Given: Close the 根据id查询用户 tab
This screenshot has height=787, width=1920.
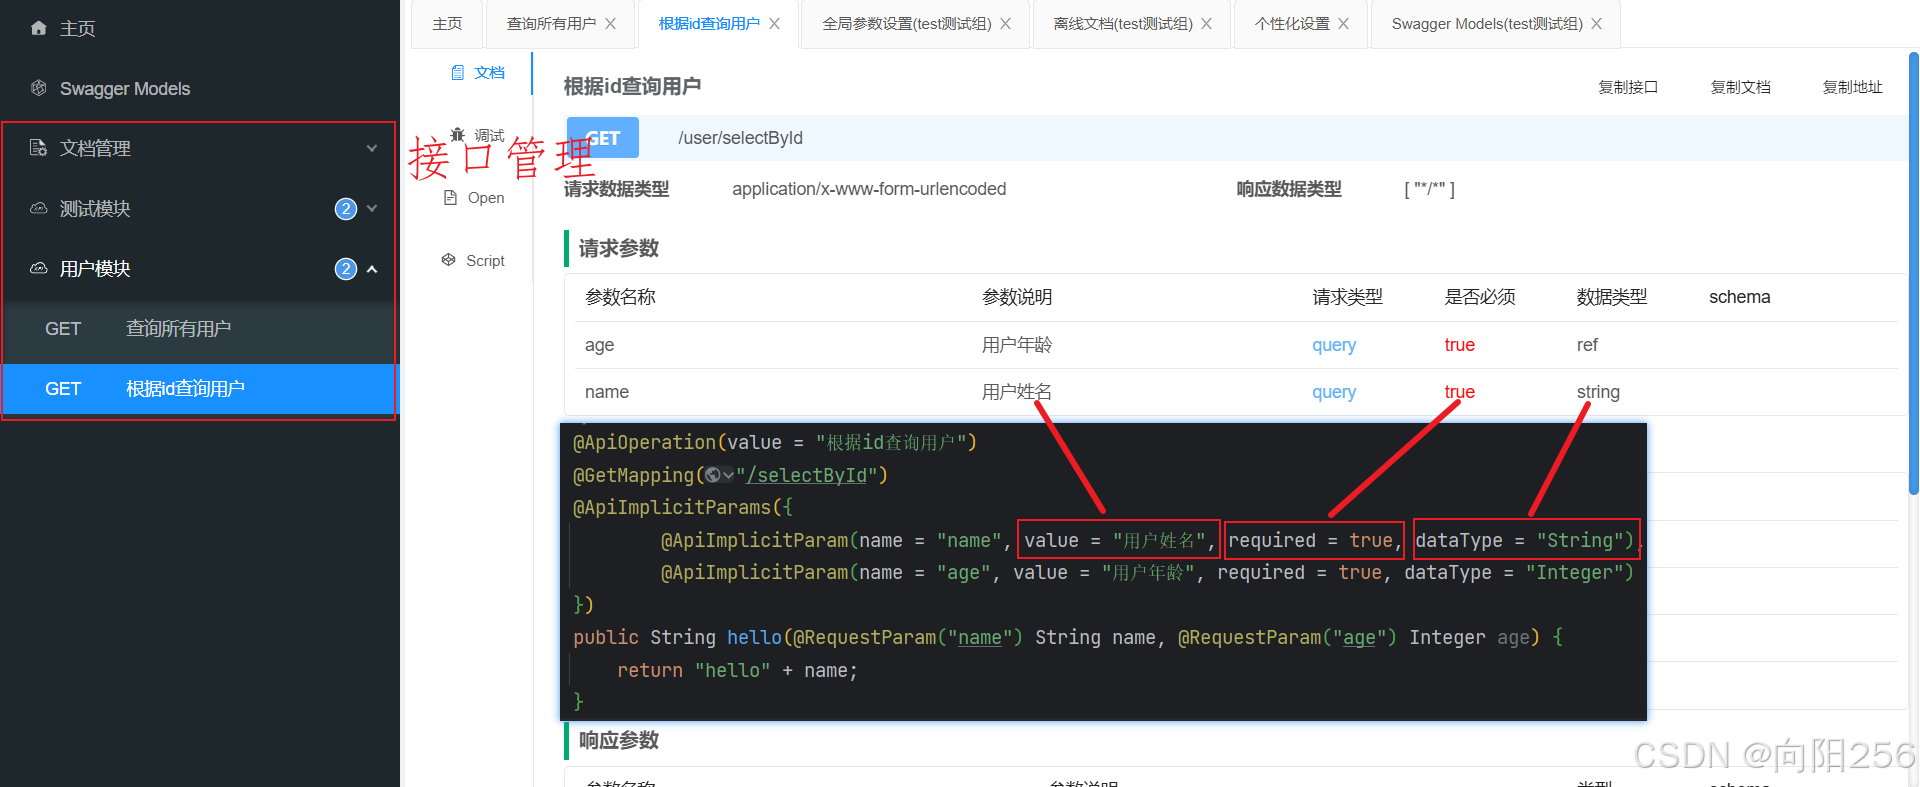Looking at the screenshot, I should tap(774, 23).
